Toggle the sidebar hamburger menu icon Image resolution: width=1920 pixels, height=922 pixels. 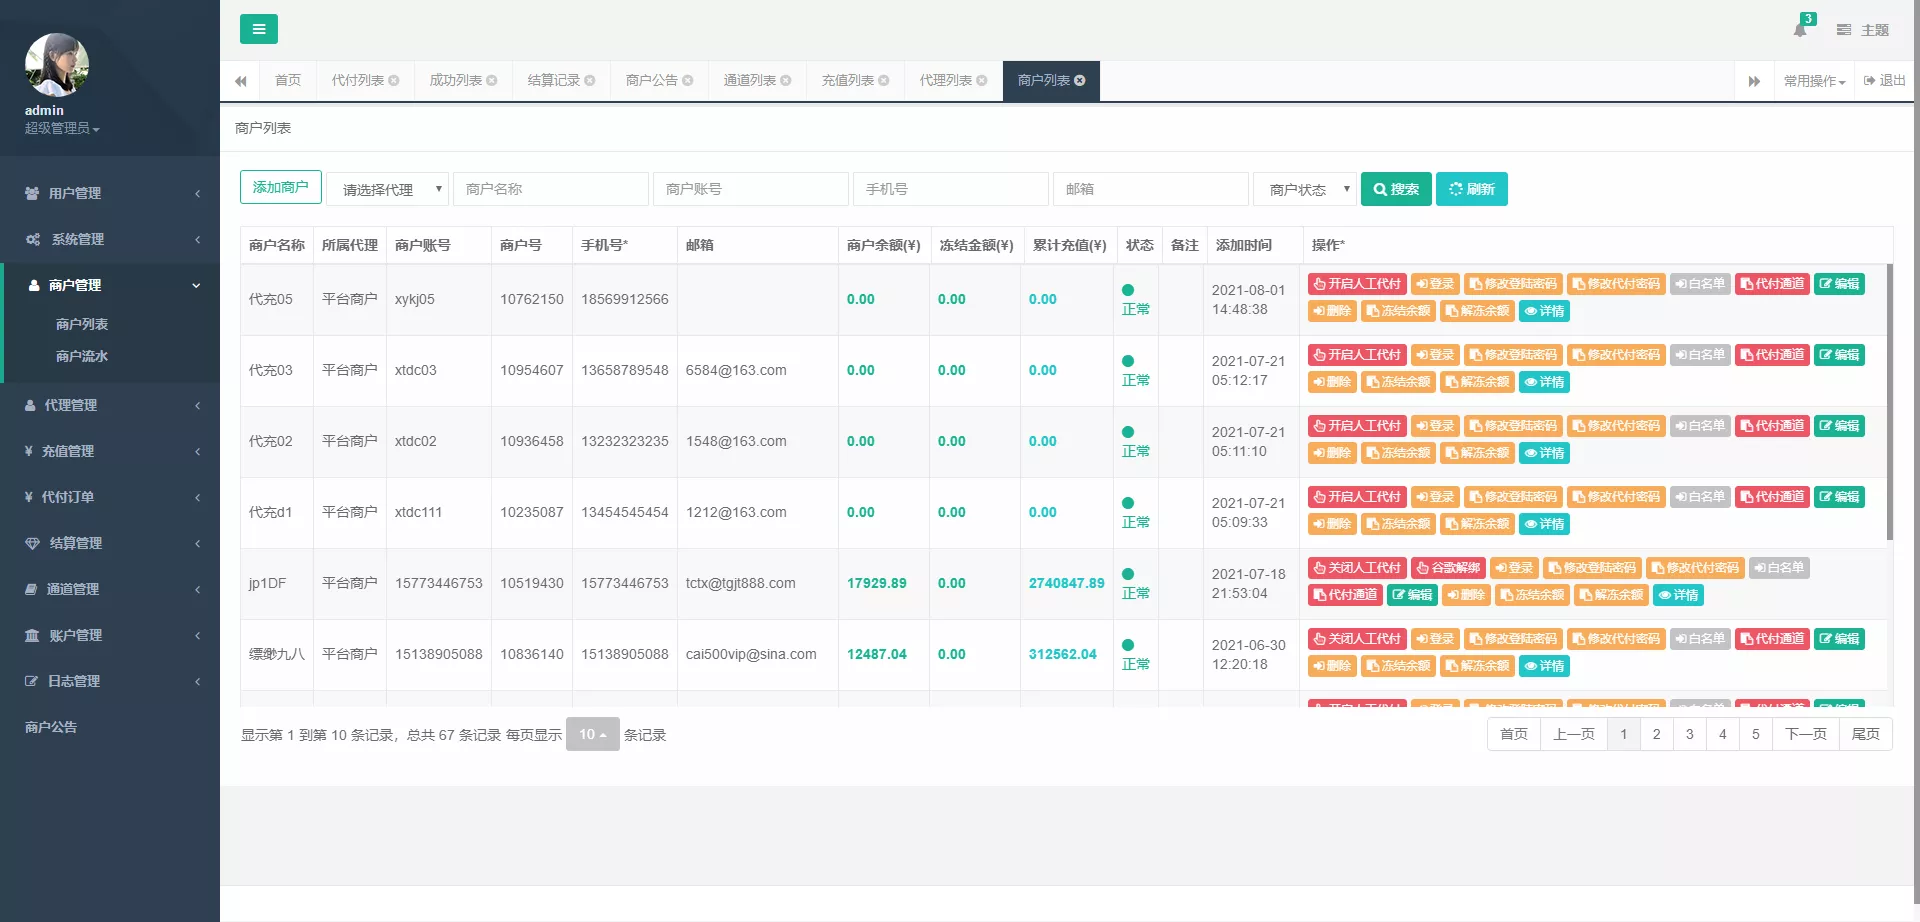(x=259, y=29)
